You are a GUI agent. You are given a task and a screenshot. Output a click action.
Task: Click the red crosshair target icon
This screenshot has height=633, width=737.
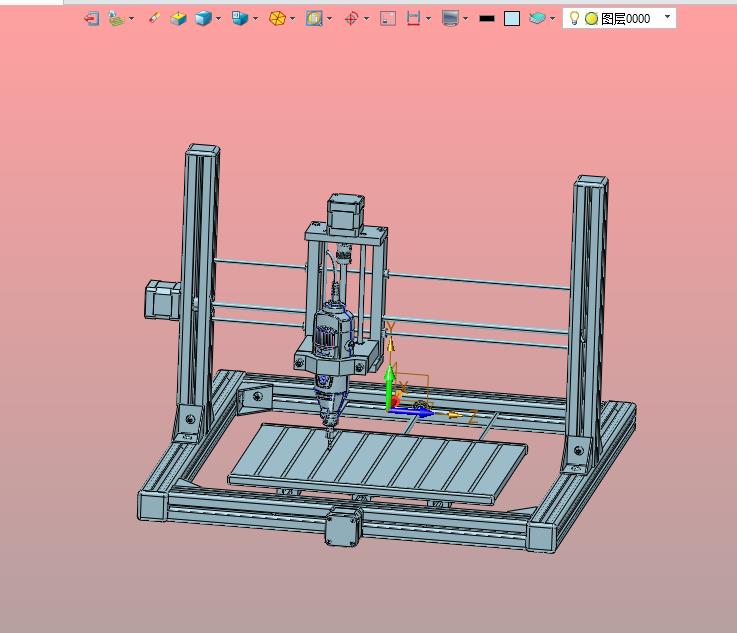coord(351,19)
